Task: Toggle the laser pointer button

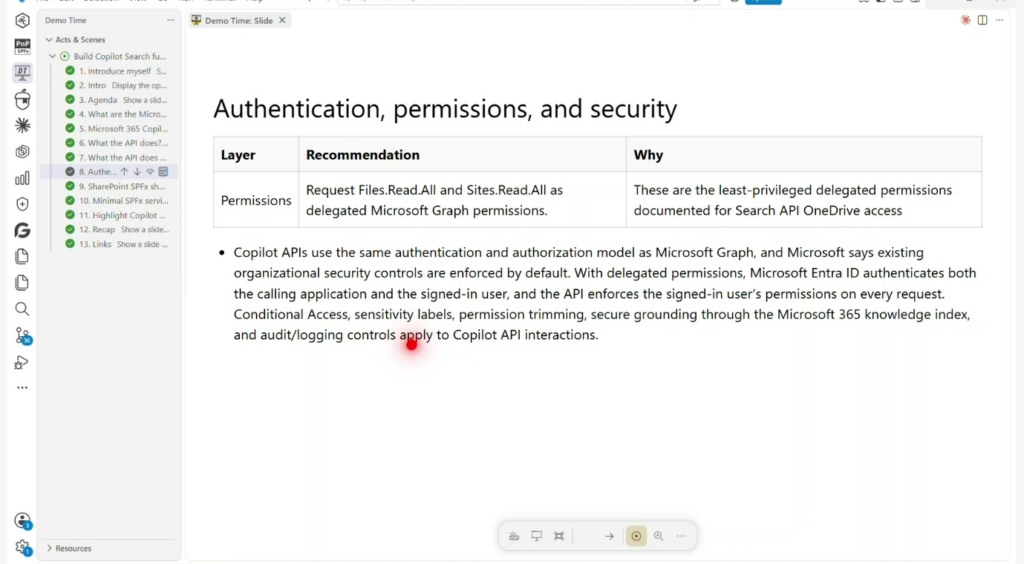Action: coord(636,536)
